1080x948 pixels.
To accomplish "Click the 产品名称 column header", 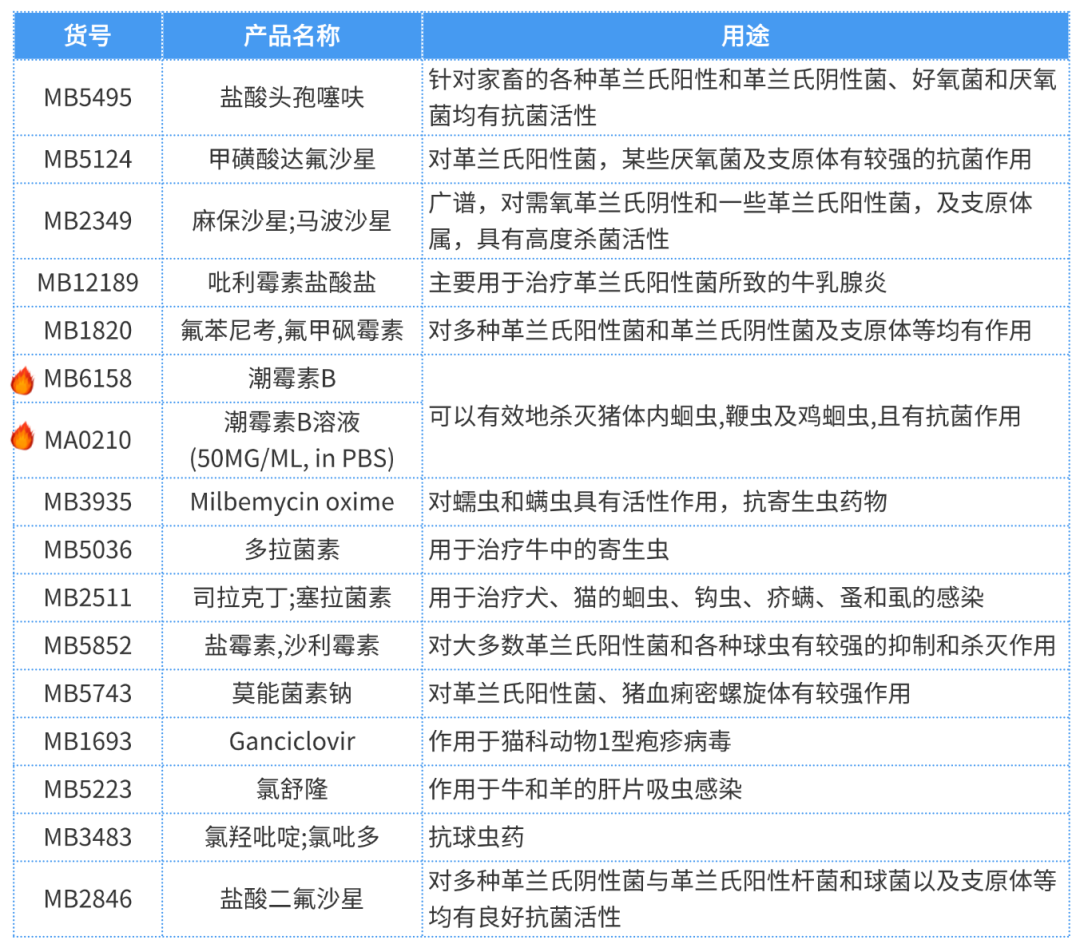I will pyautogui.click(x=292, y=36).
